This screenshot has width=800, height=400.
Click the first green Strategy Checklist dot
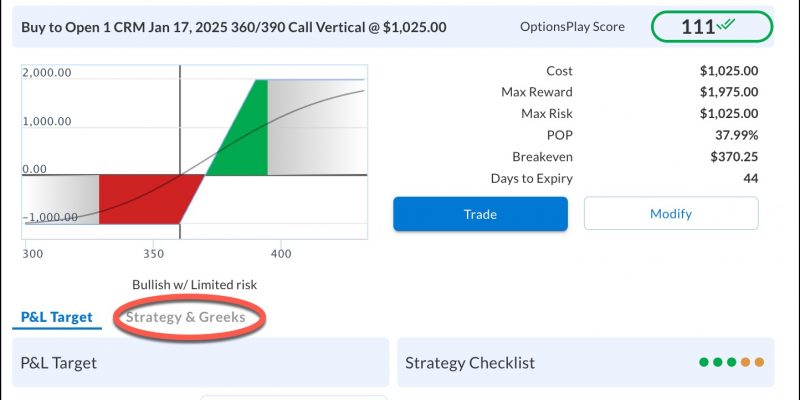(x=704, y=362)
